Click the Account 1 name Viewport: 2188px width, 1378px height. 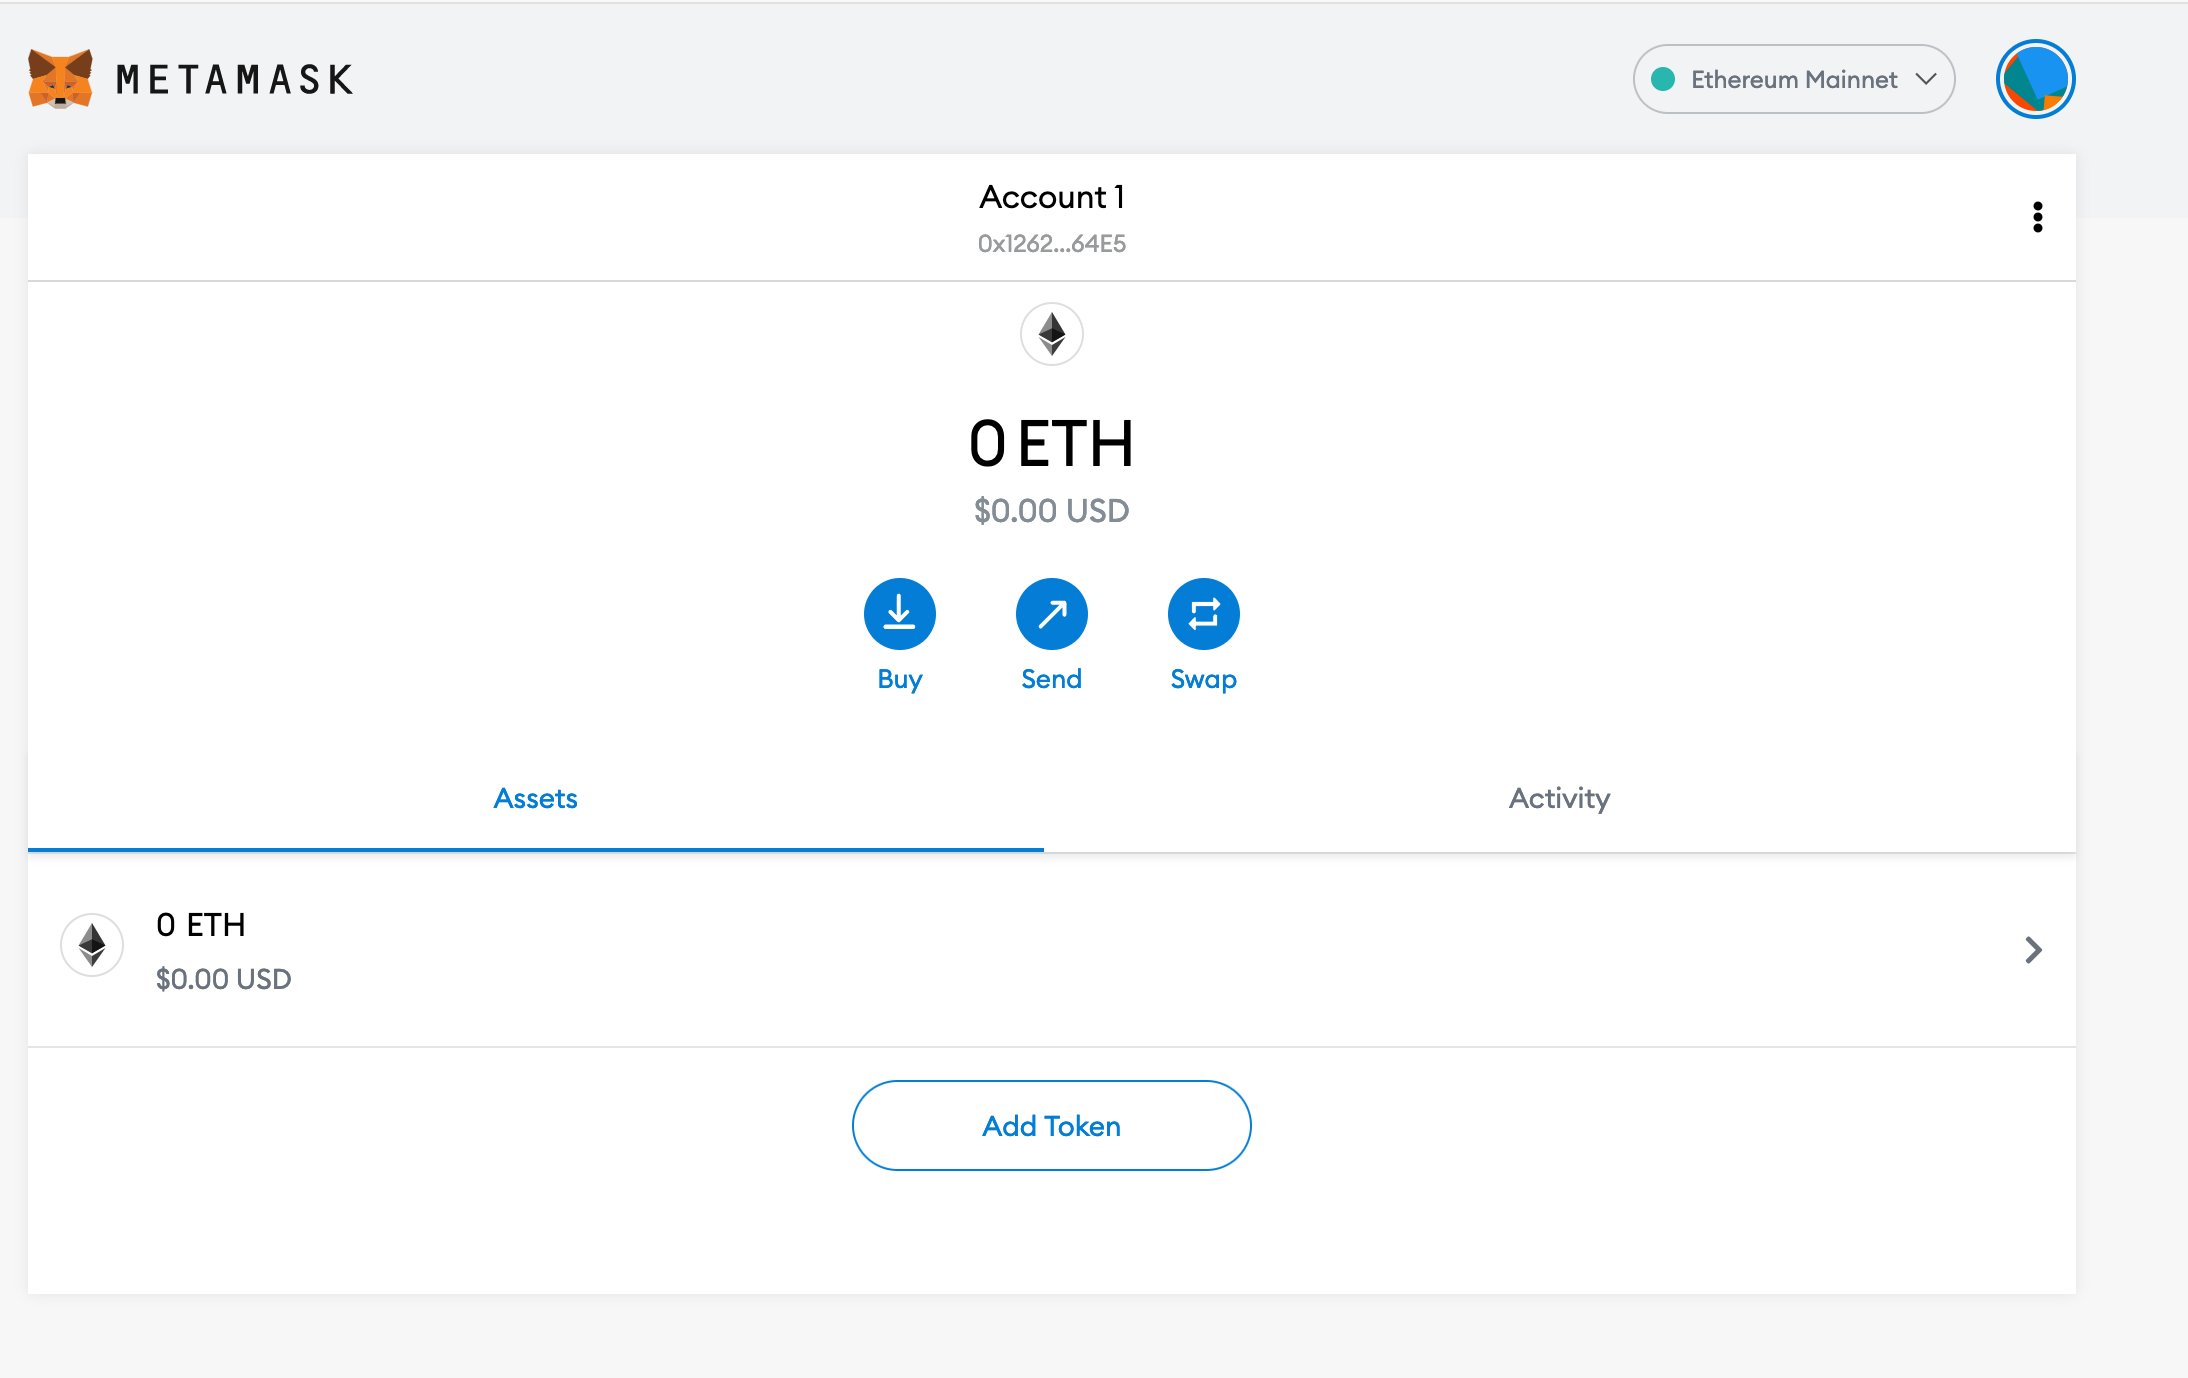[x=1052, y=197]
